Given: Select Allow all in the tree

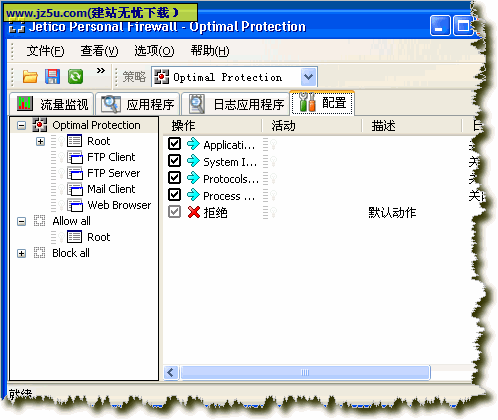Looking at the screenshot, I should tap(71, 221).
